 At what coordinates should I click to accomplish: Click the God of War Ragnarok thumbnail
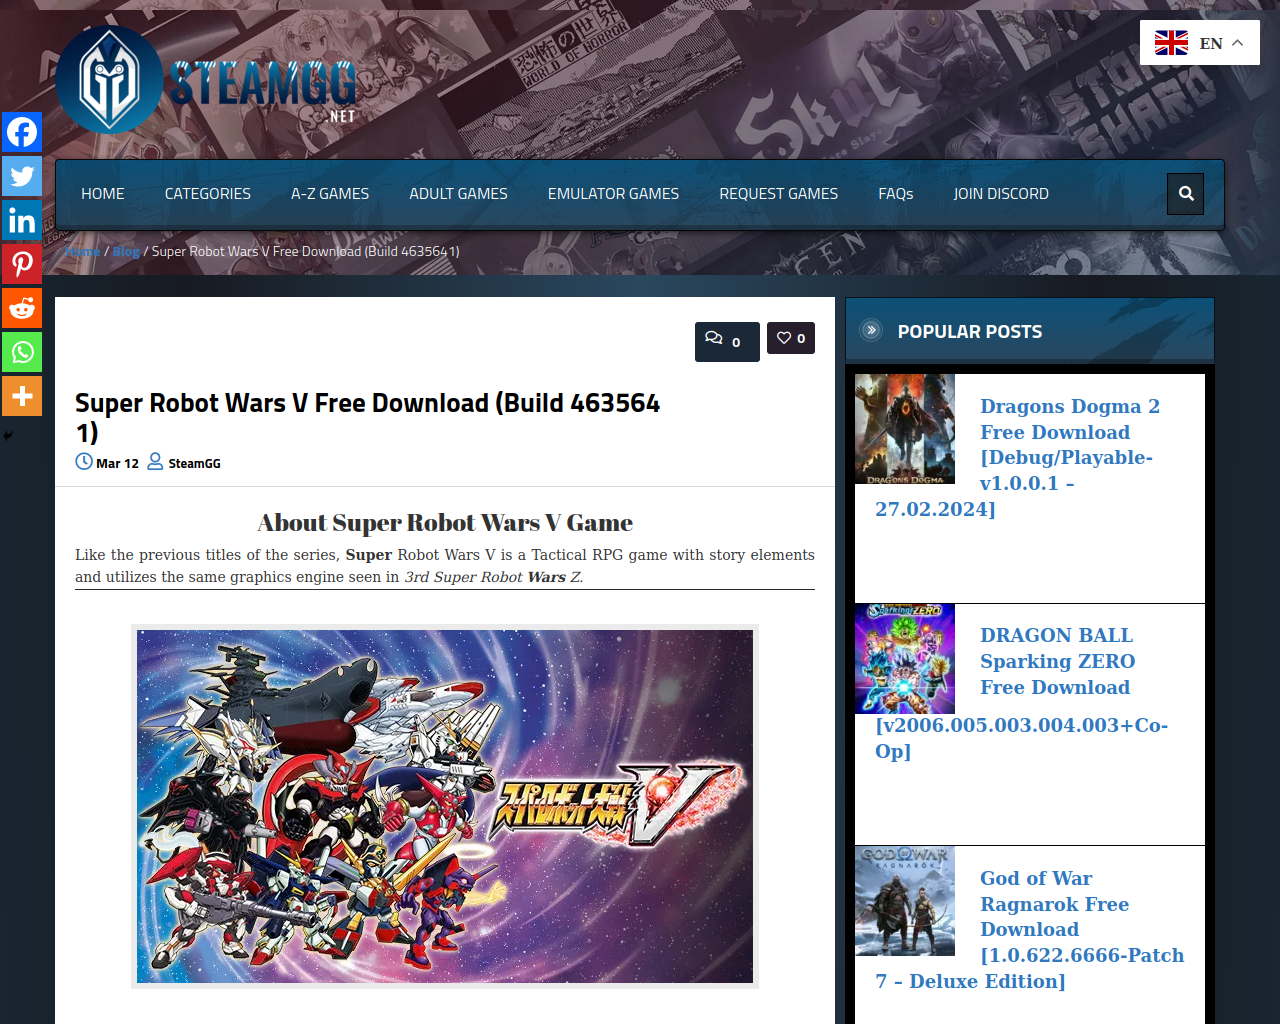click(905, 901)
